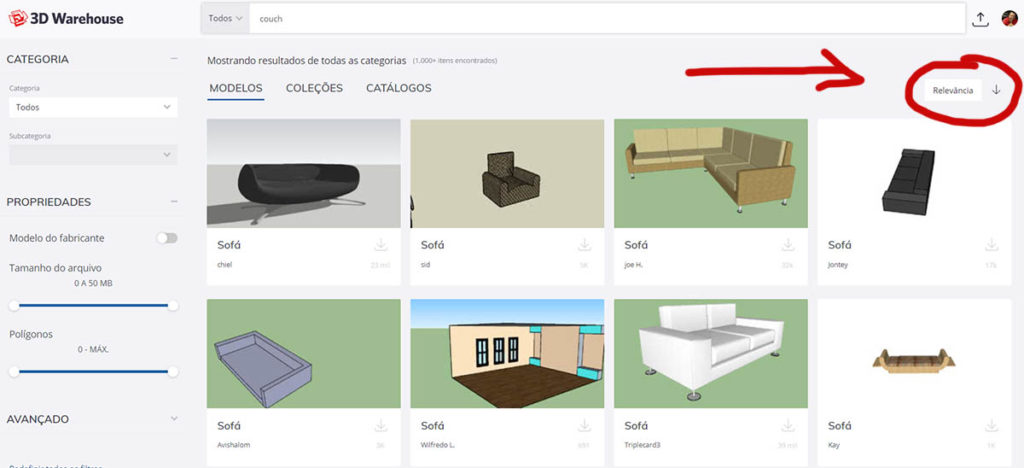The height and width of the screenshot is (468, 1024).
Task: Open the Todos search scope dropdown
Action: pyautogui.click(x=225, y=18)
